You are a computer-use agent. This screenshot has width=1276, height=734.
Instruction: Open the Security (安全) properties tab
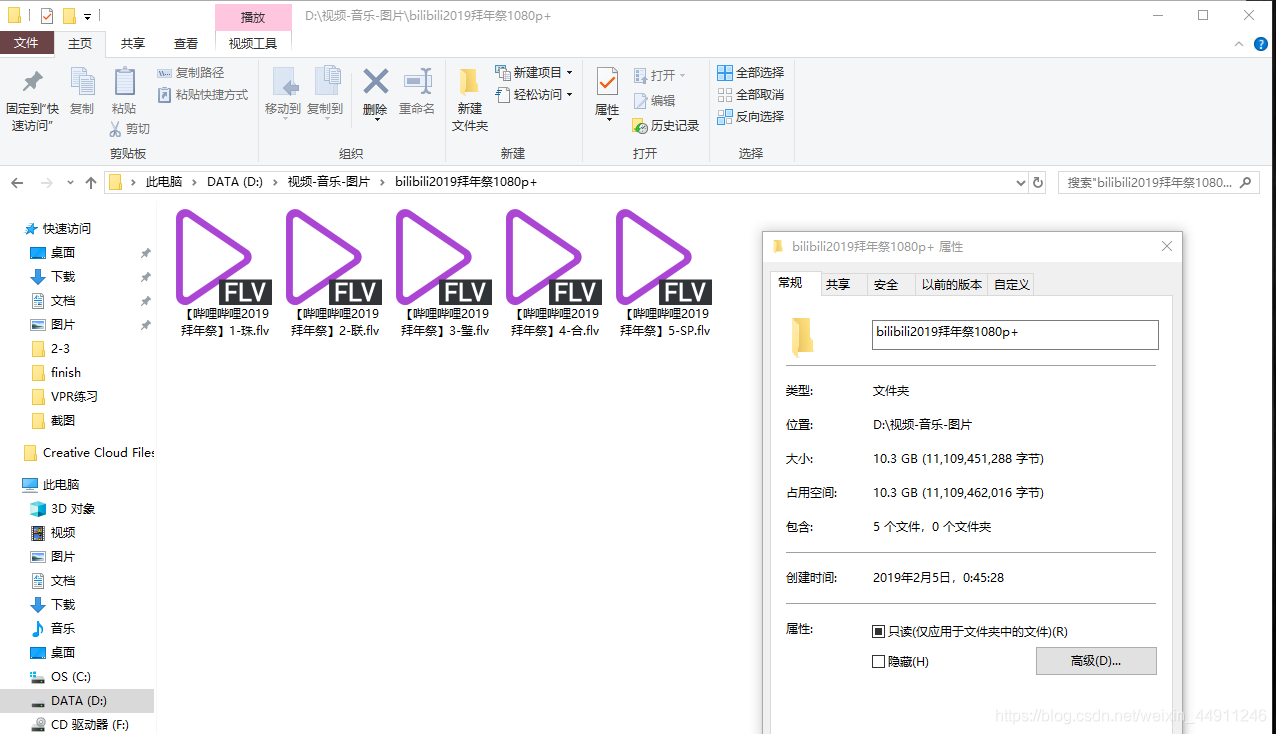(x=886, y=285)
